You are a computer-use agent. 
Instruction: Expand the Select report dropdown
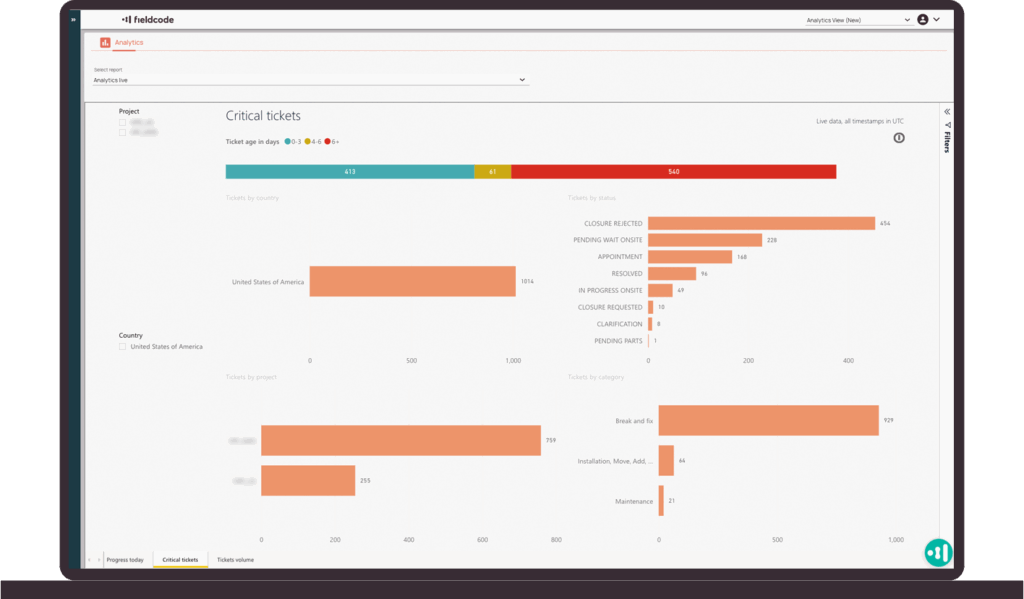coord(310,80)
